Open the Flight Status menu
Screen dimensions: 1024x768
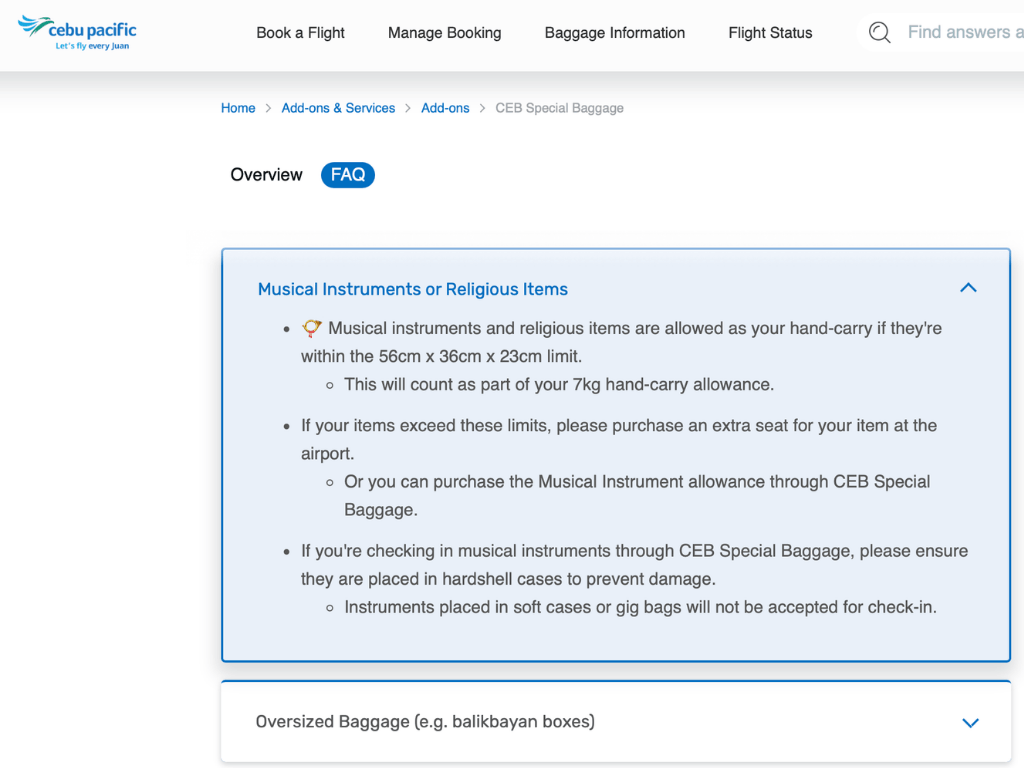(x=770, y=33)
